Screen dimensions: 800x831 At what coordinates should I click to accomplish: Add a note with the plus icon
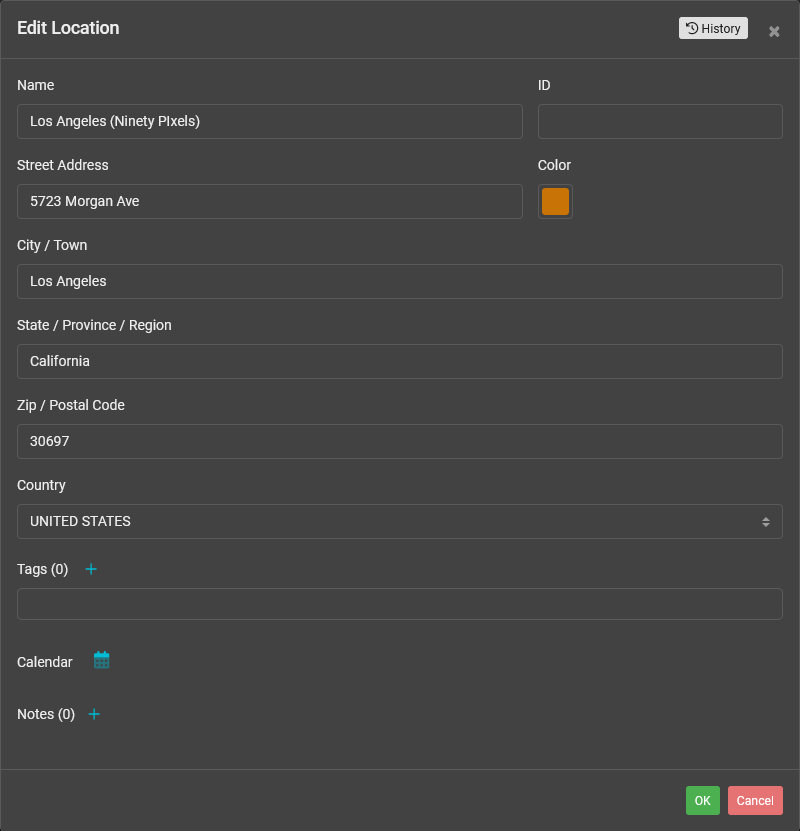click(94, 714)
